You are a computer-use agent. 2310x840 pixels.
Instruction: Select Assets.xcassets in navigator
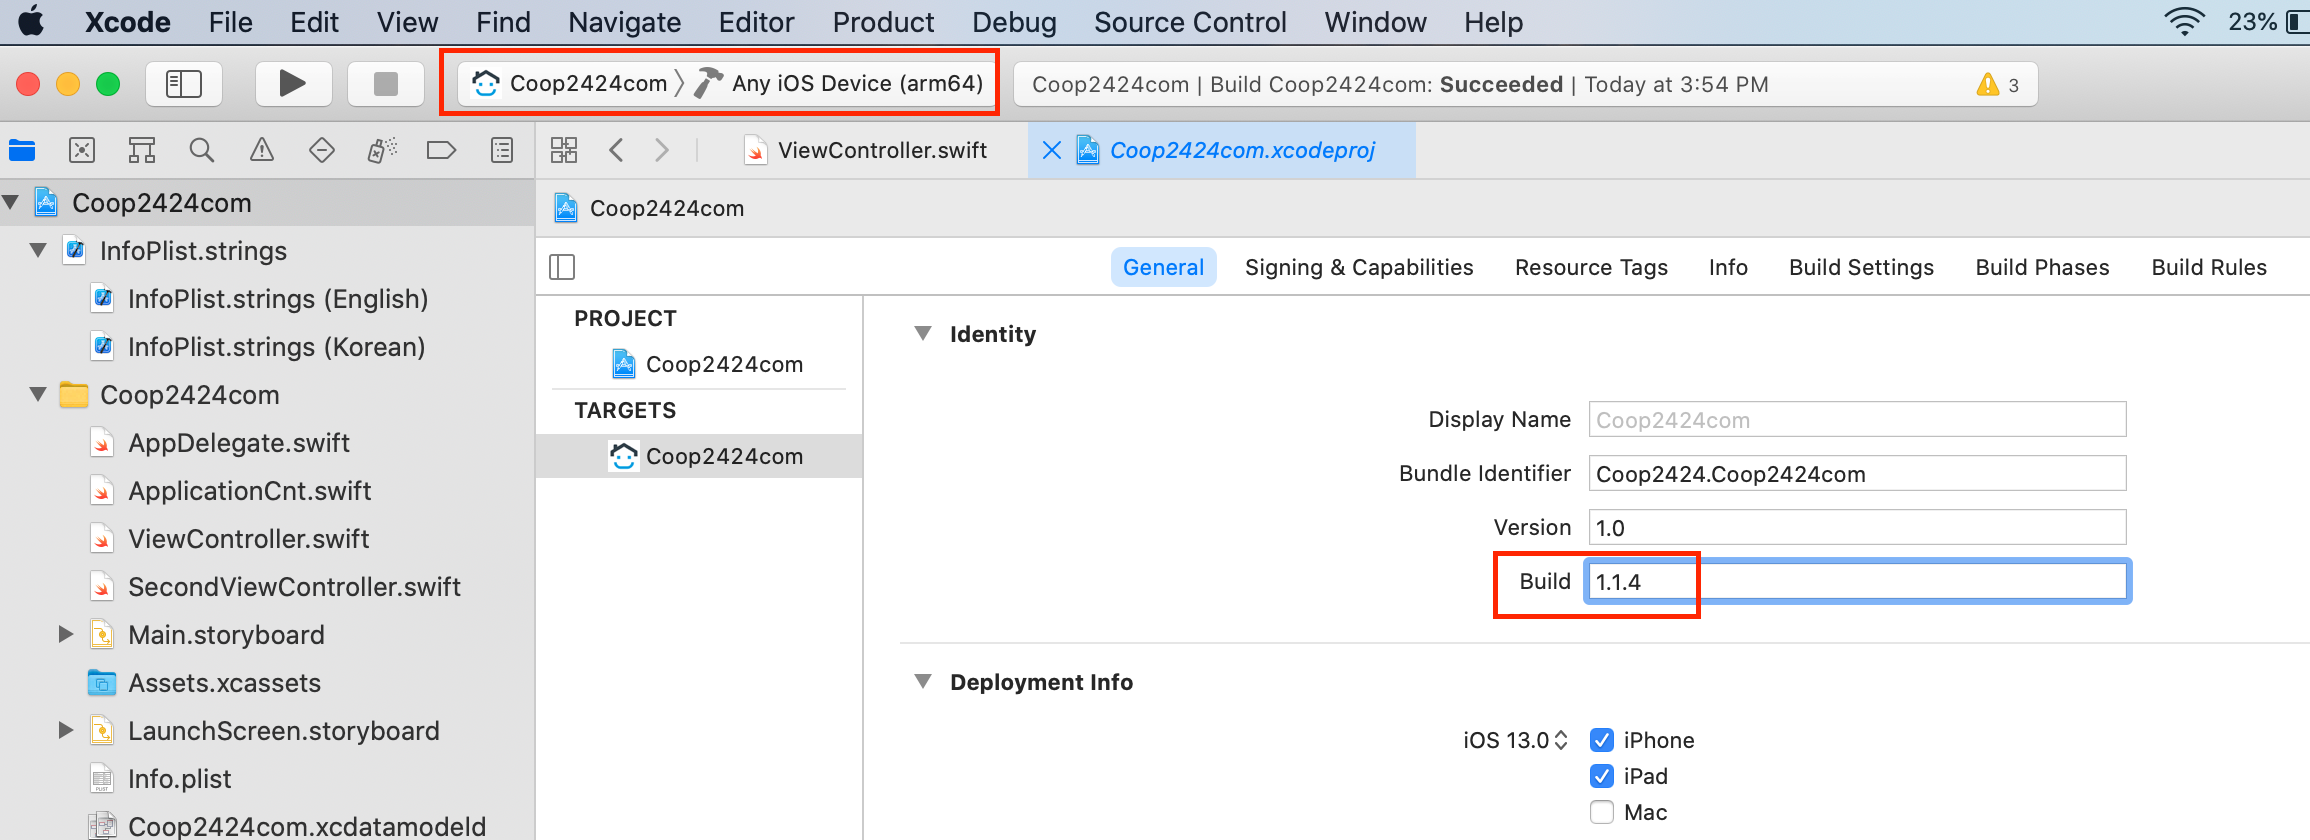tap(224, 683)
